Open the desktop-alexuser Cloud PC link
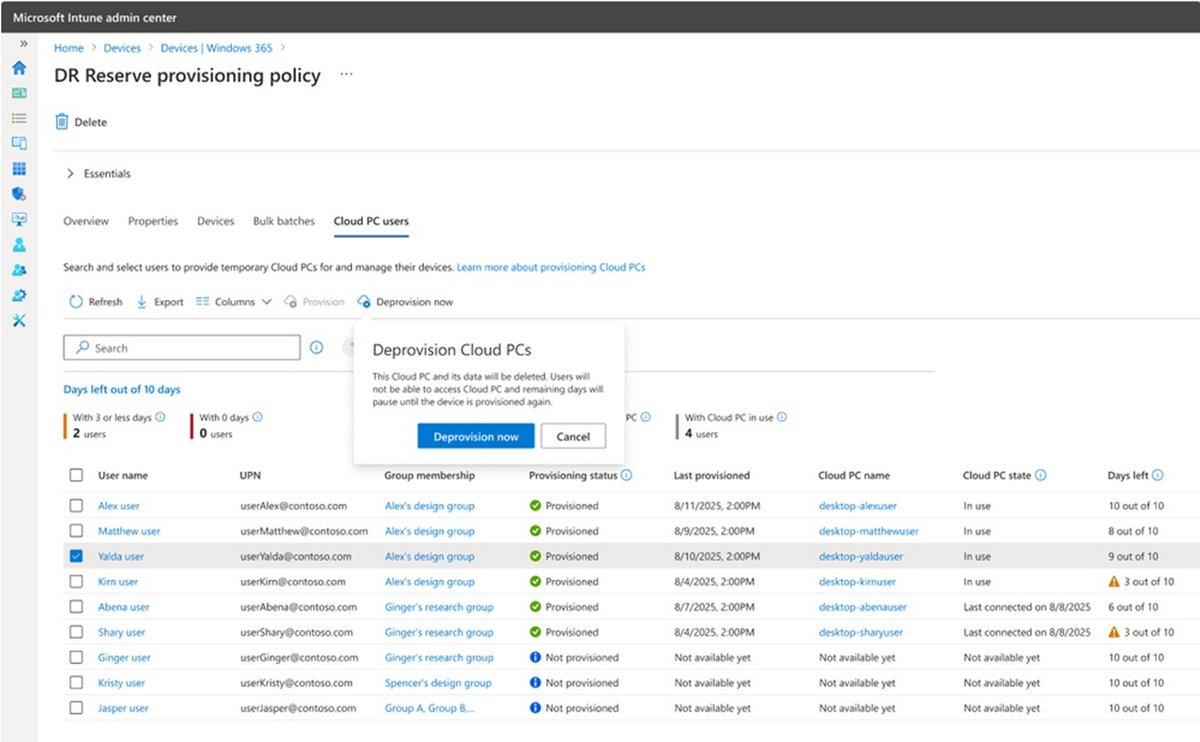The height and width of the screenshot is (742, 1200). coord(857,506)
